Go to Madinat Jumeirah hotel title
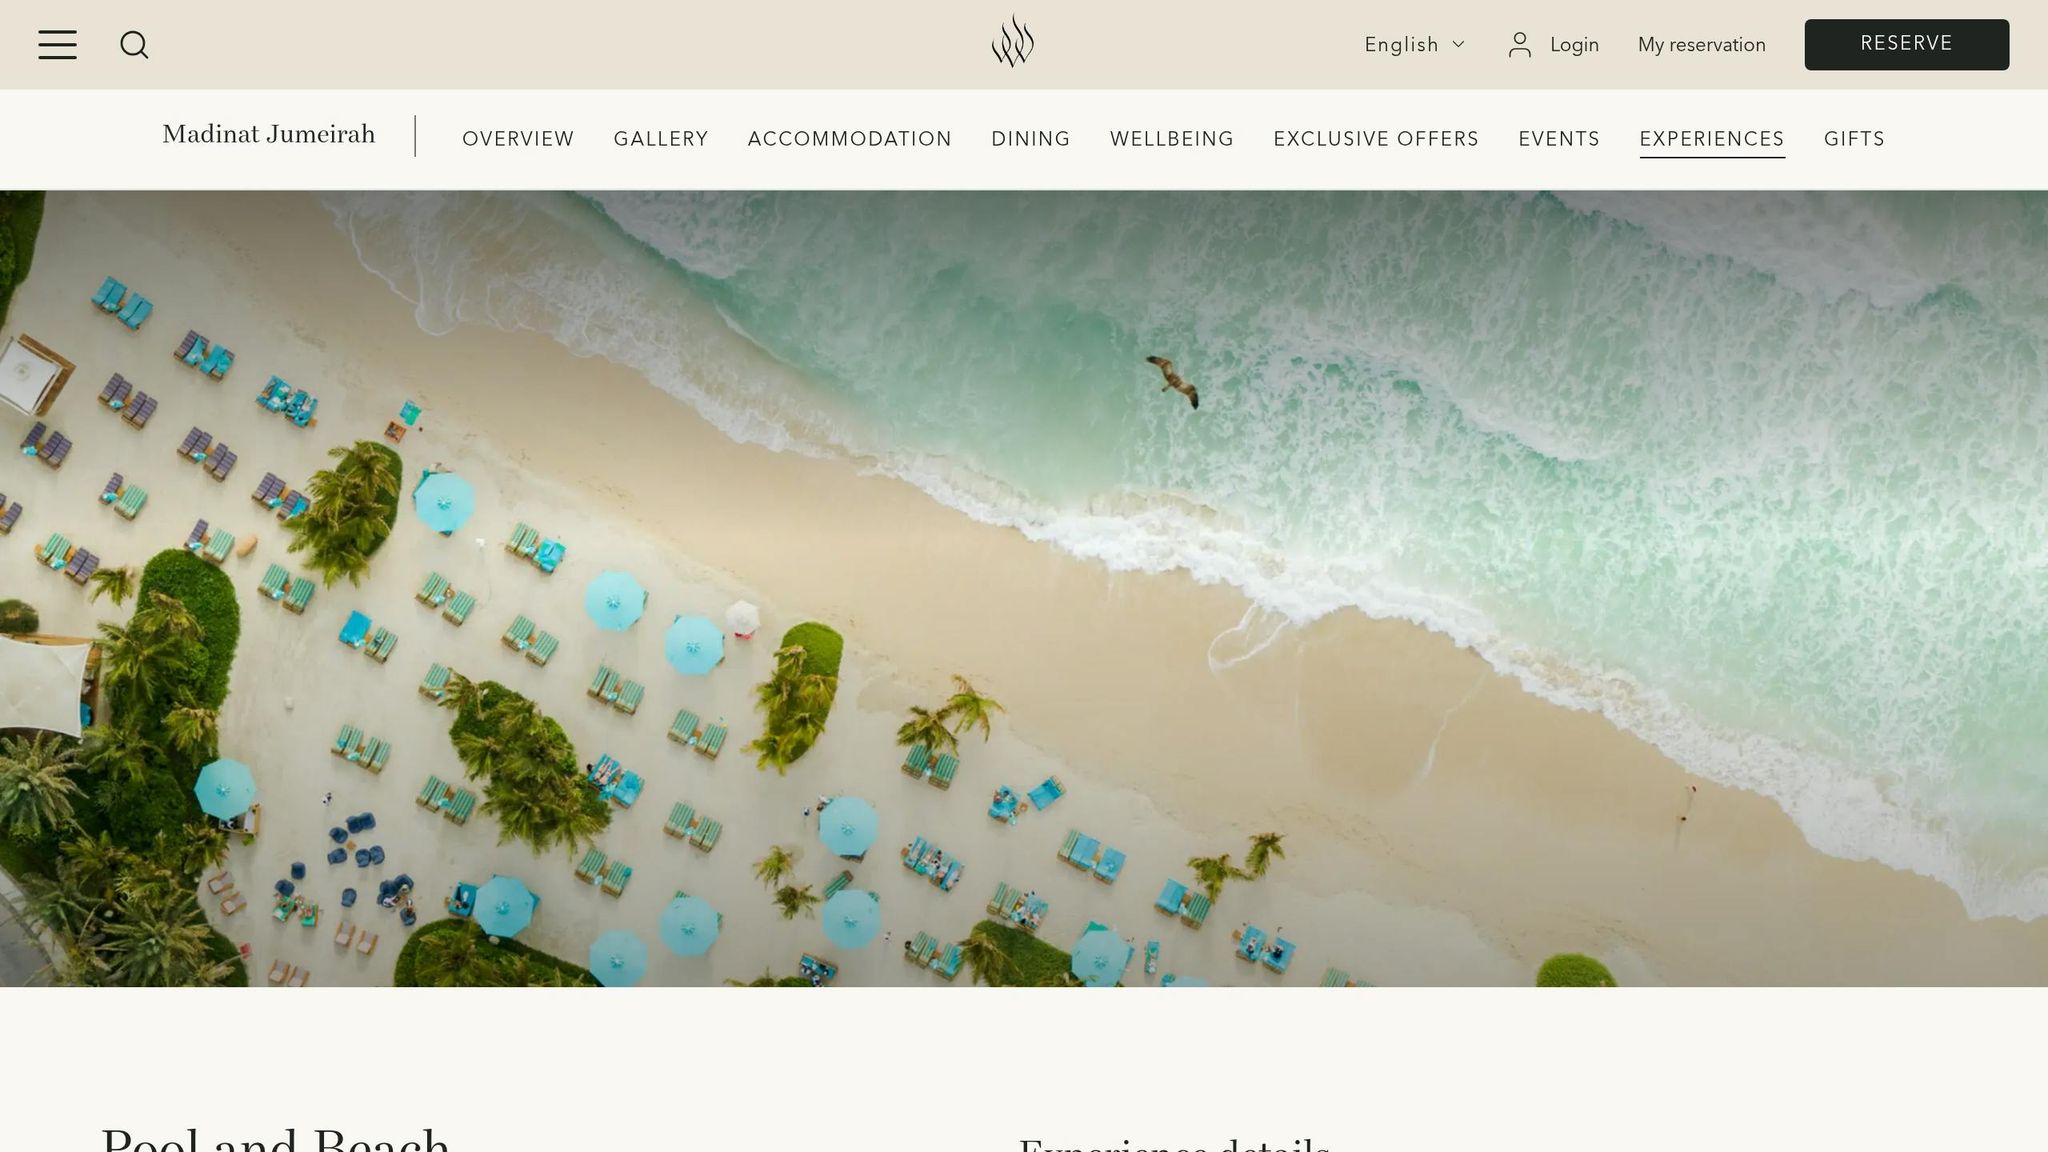Image resolution: width=2048 pixels, height=1152 pixels. click(x=269, y=134)
